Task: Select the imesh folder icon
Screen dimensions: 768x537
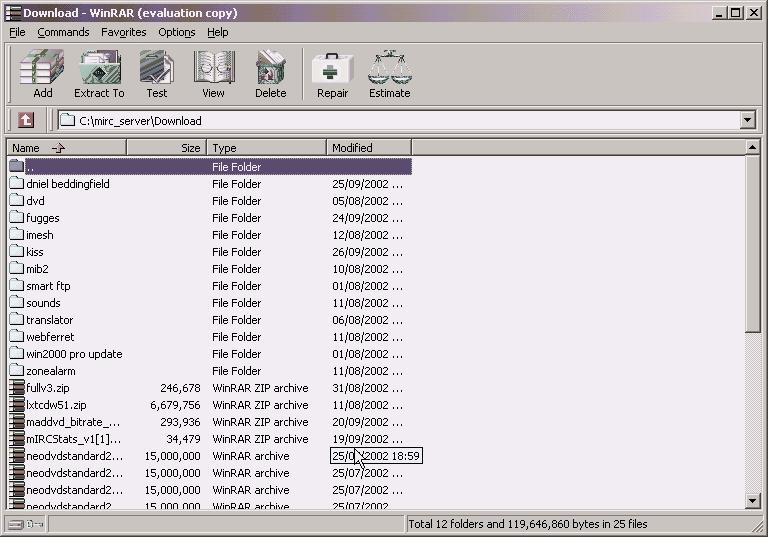Action: (x=17, y=234)
